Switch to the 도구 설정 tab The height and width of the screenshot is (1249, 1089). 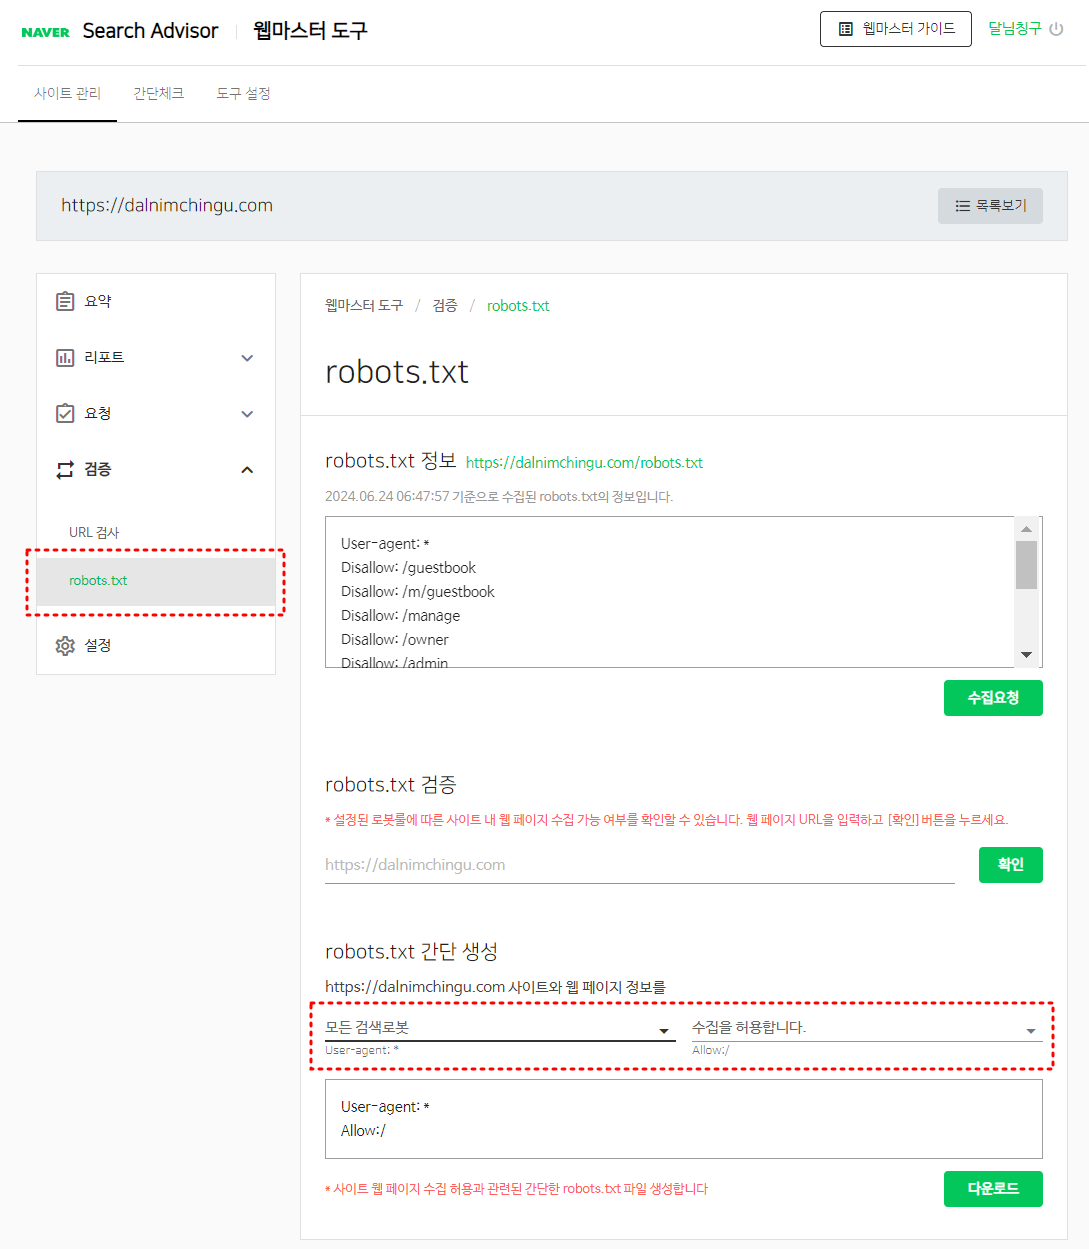(242, 92)
